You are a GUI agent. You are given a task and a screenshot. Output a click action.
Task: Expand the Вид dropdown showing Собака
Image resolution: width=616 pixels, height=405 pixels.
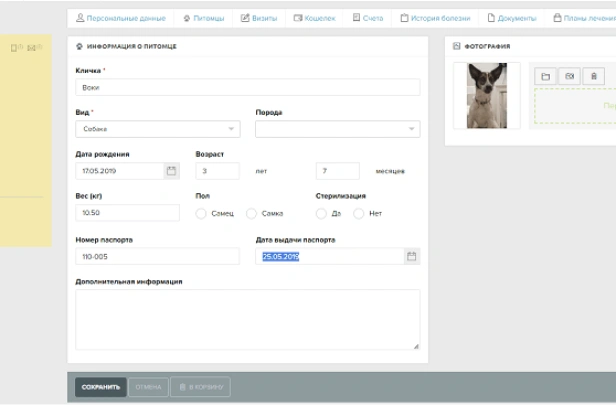(x=157, y=129)
